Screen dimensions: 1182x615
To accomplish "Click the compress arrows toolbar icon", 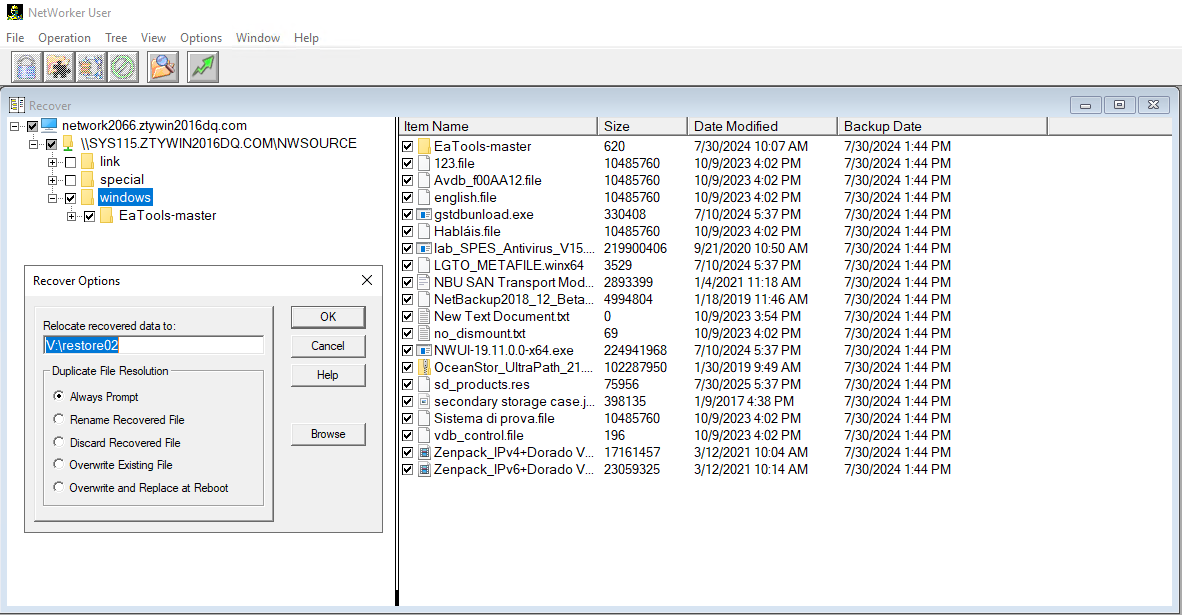I will point(90,67).
